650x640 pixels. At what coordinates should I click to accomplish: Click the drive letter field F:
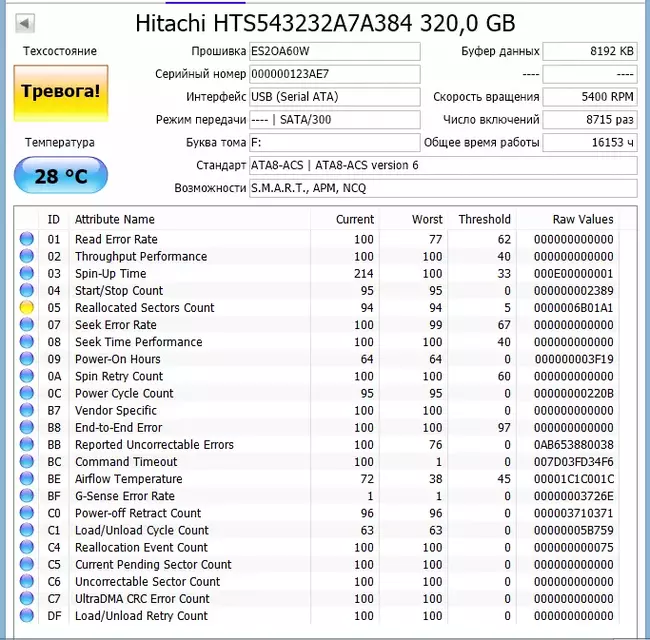(x=335, y=143)
